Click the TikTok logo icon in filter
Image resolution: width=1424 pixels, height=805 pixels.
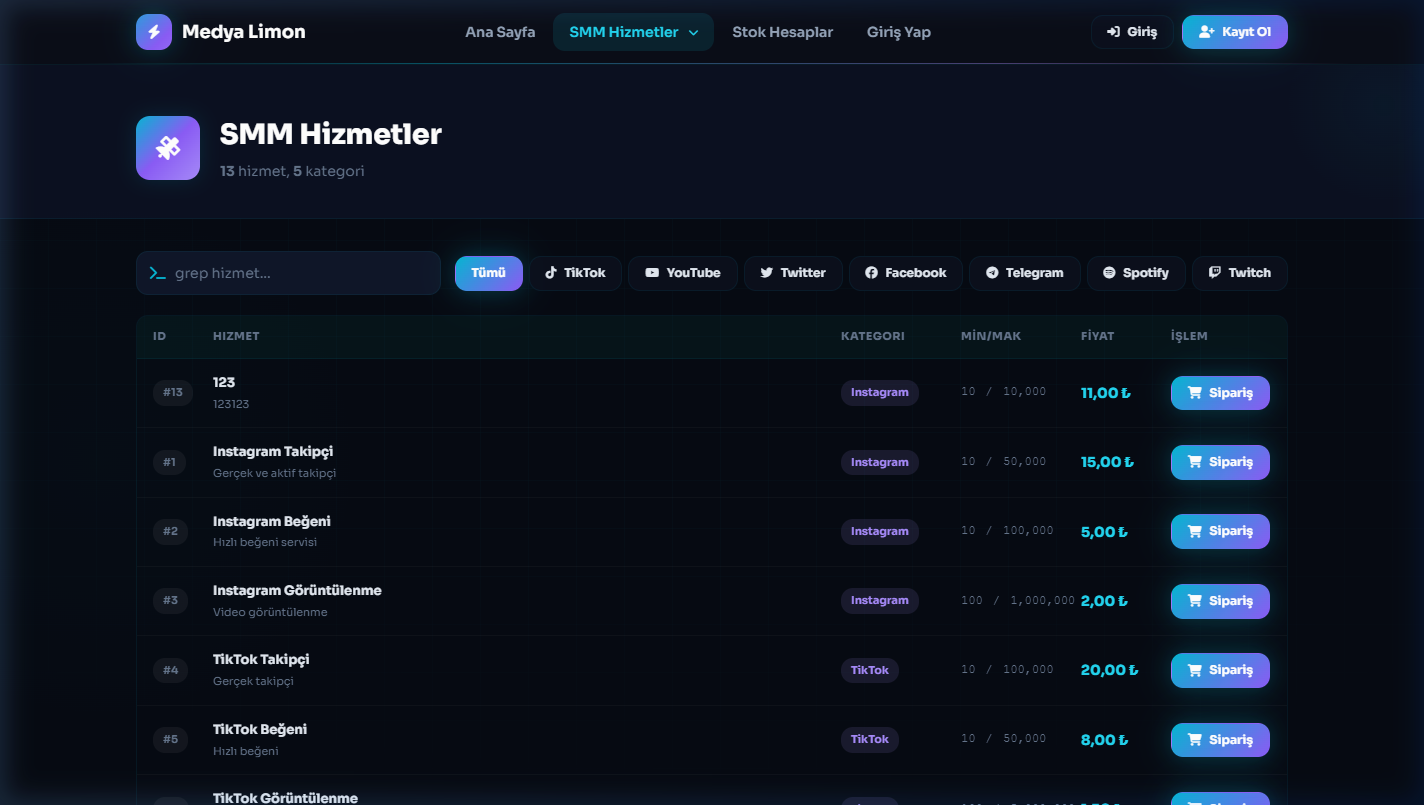(x=551, y=273)
